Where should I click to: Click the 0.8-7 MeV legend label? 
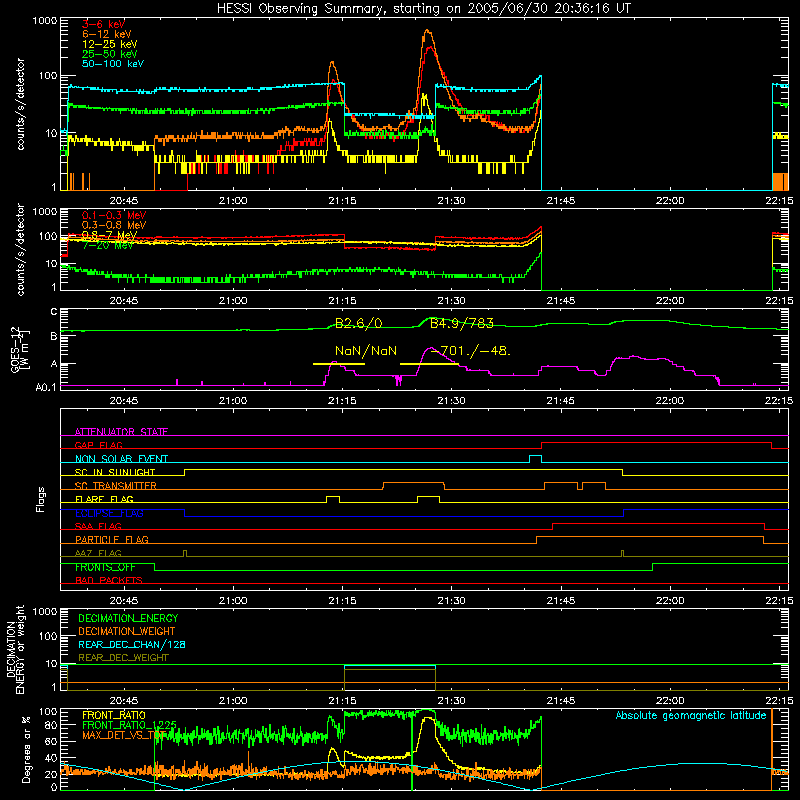click(x=109, y=235)
